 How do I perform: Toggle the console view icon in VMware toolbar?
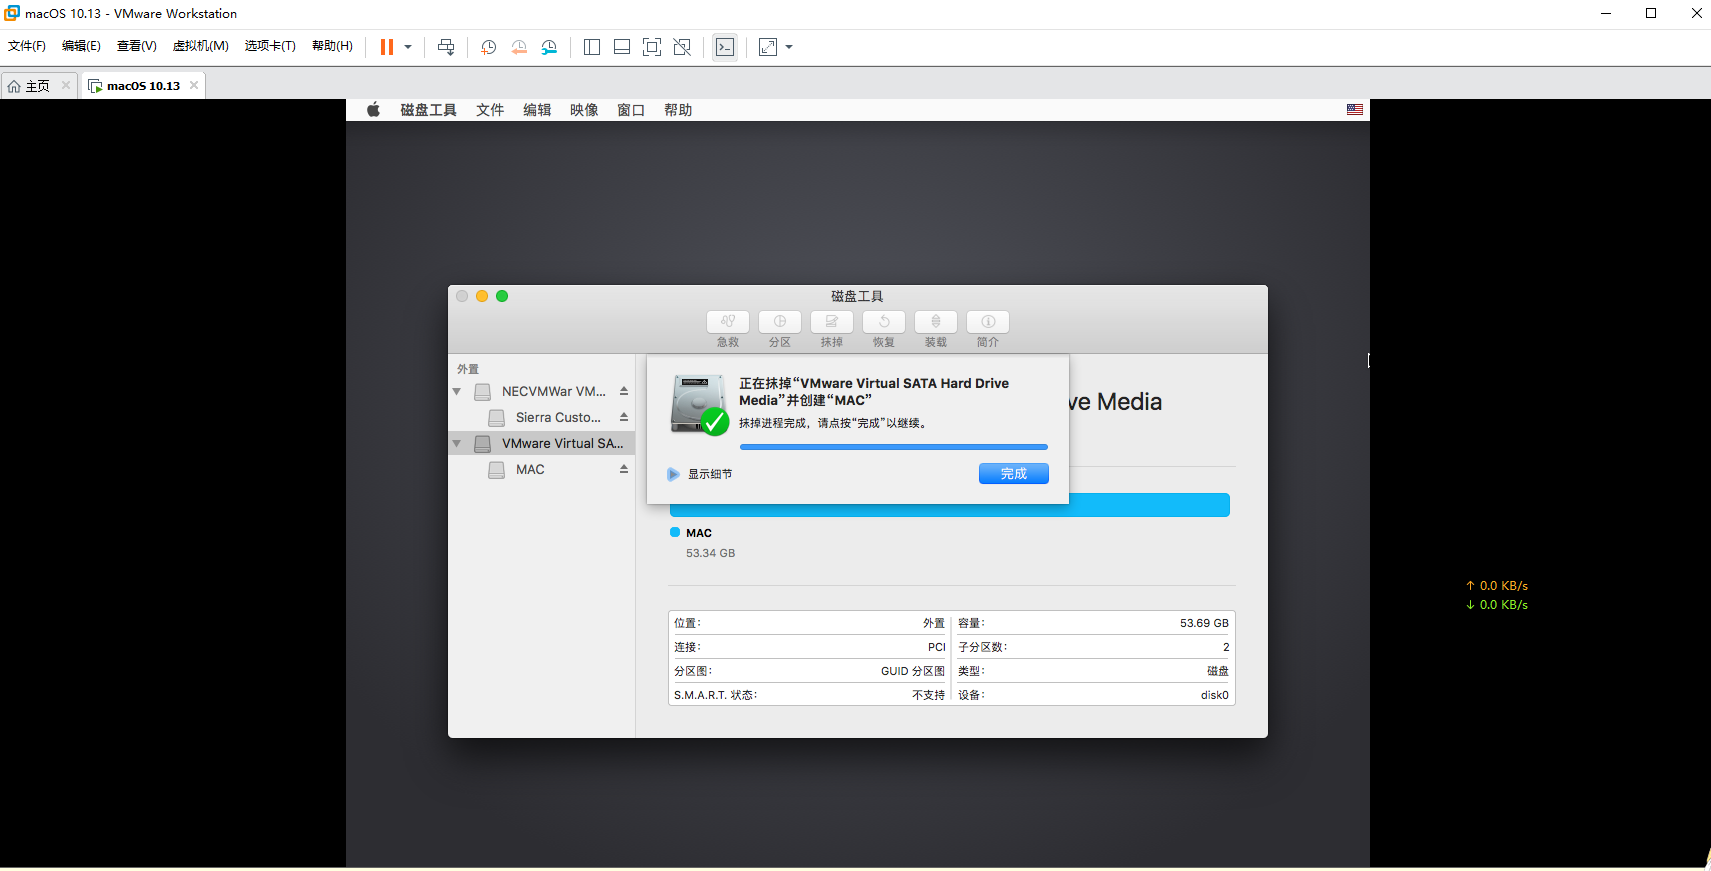click(x=725, y=47)
